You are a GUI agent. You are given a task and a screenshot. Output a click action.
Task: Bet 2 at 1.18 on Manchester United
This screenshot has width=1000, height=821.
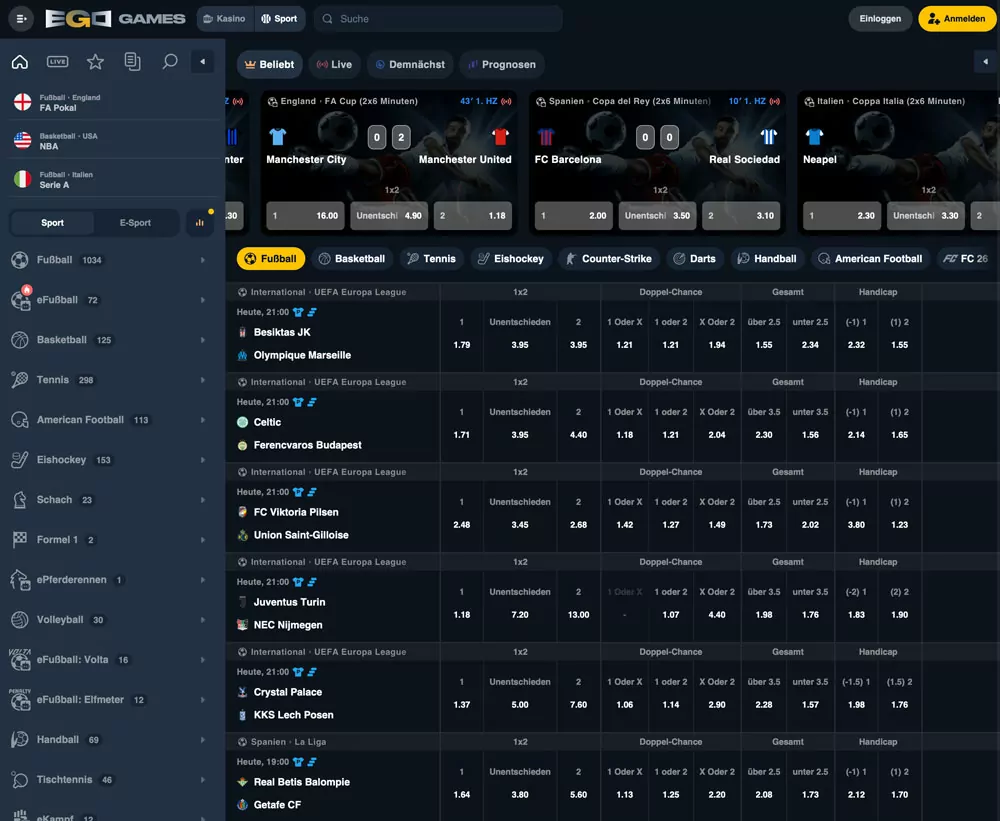point(473,216)
